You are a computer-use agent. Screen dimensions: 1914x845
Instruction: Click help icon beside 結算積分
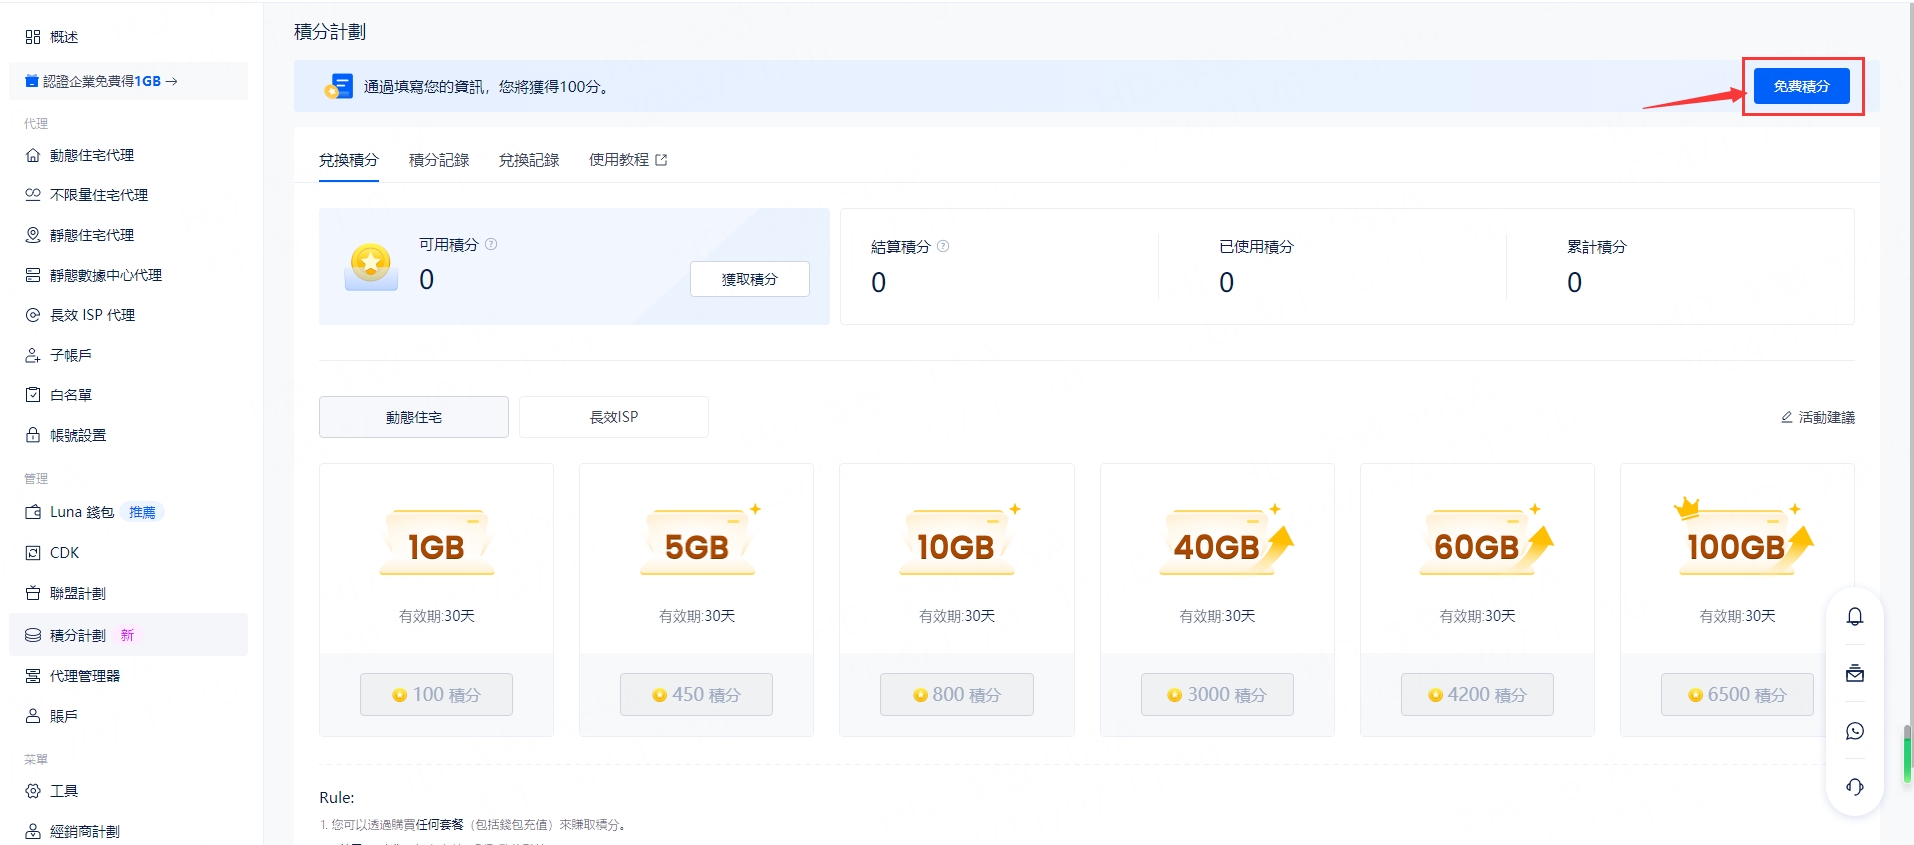[x=943, y=246]
